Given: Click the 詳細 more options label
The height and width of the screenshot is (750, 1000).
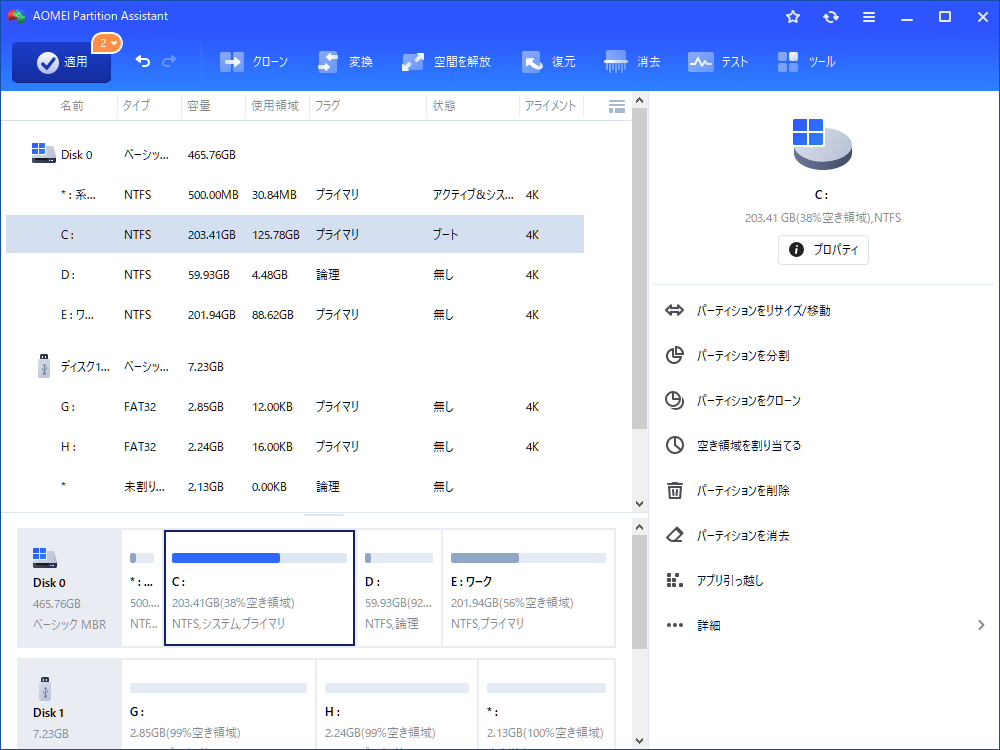Looking at the screenshot, I should 708,626.
